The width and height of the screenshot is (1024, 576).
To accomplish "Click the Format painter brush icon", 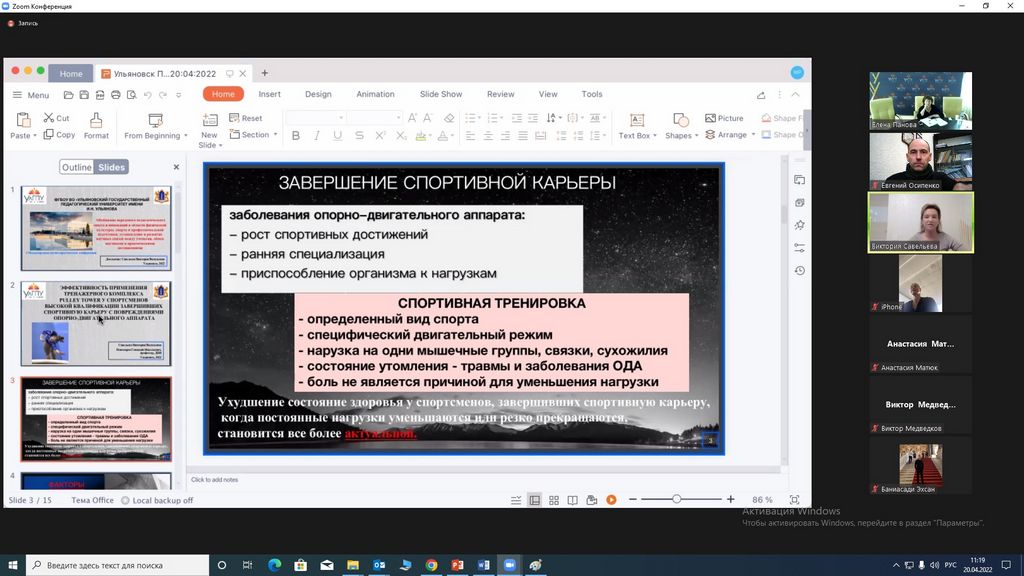I will tap(96, 120).
